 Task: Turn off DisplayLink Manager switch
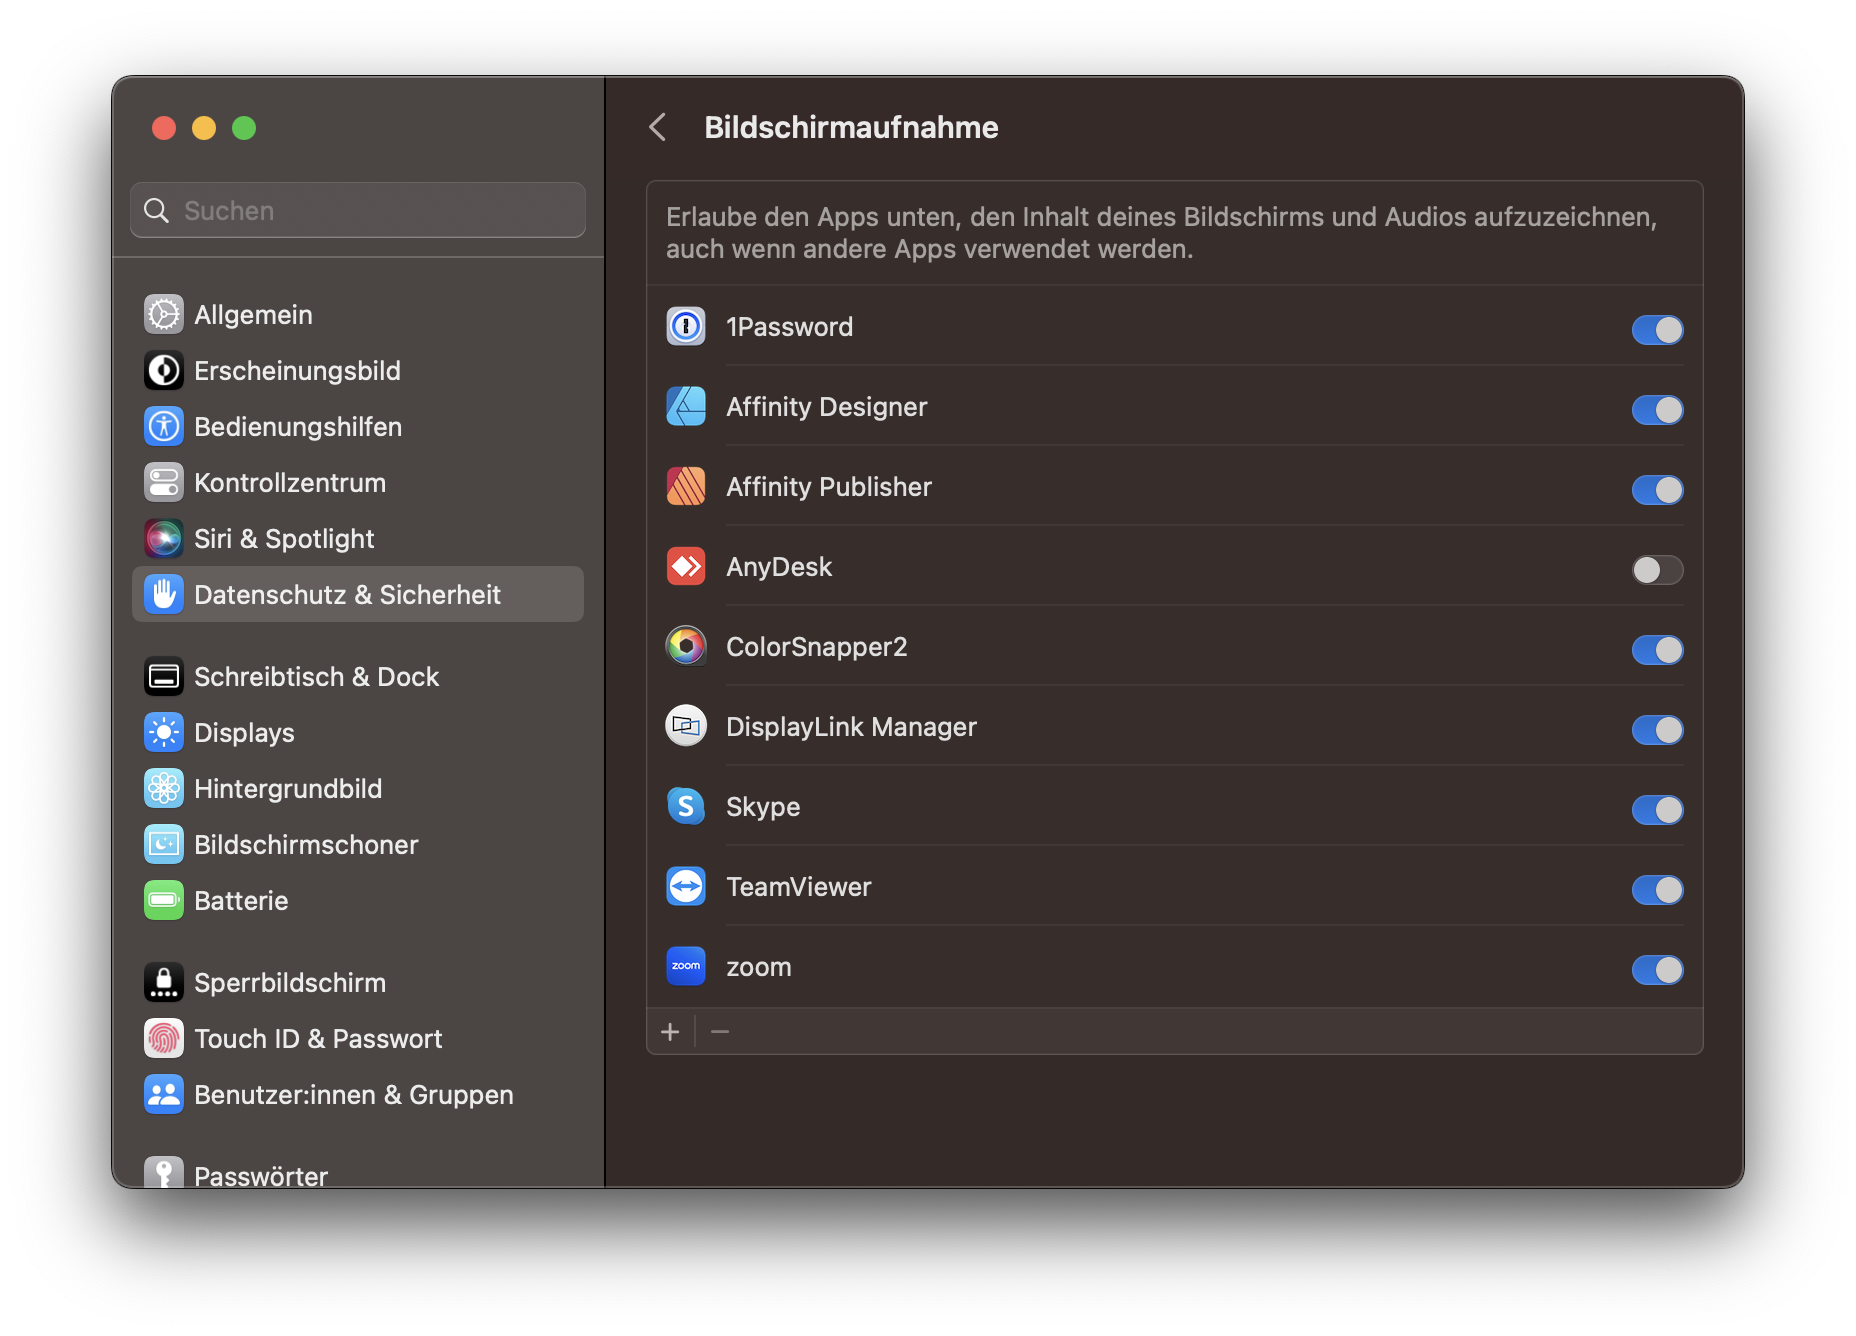tap(1657, 729)
